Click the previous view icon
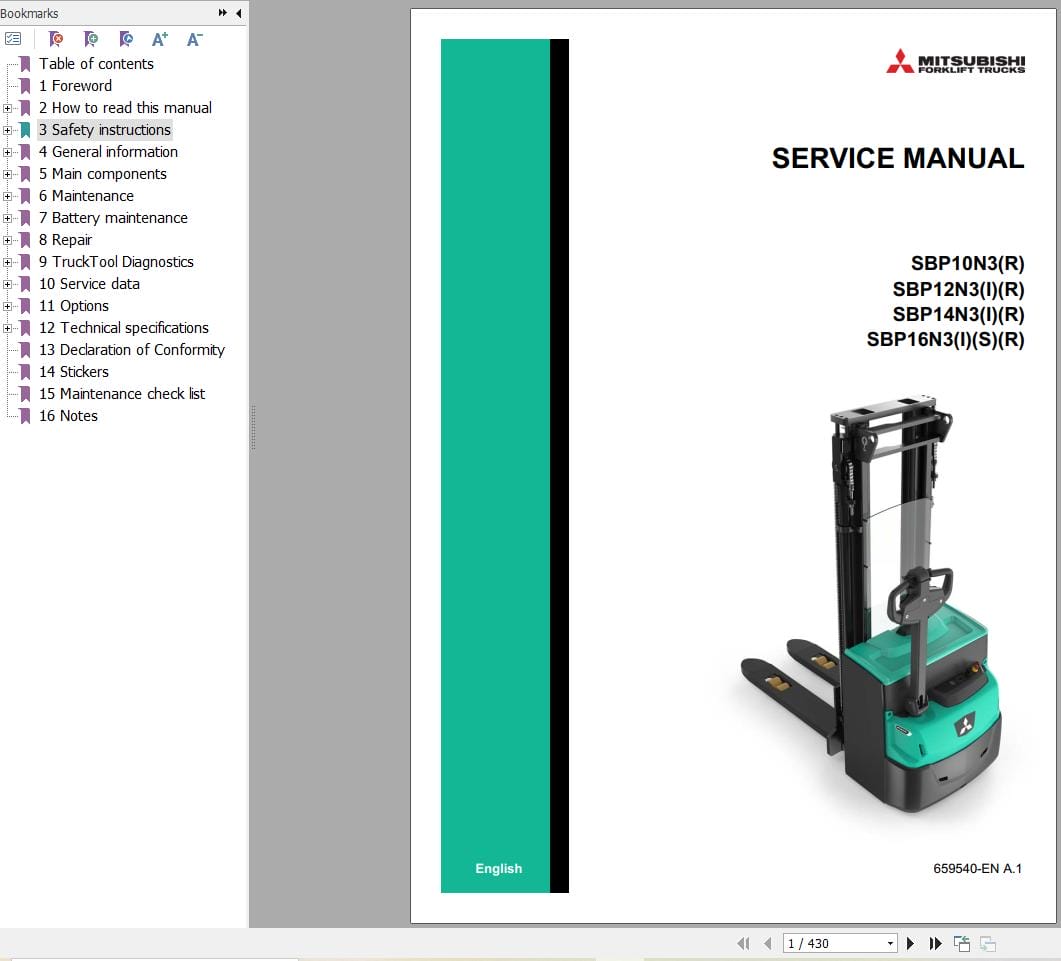Screen dimensions: 1061x961 click(x=961, y=943)
